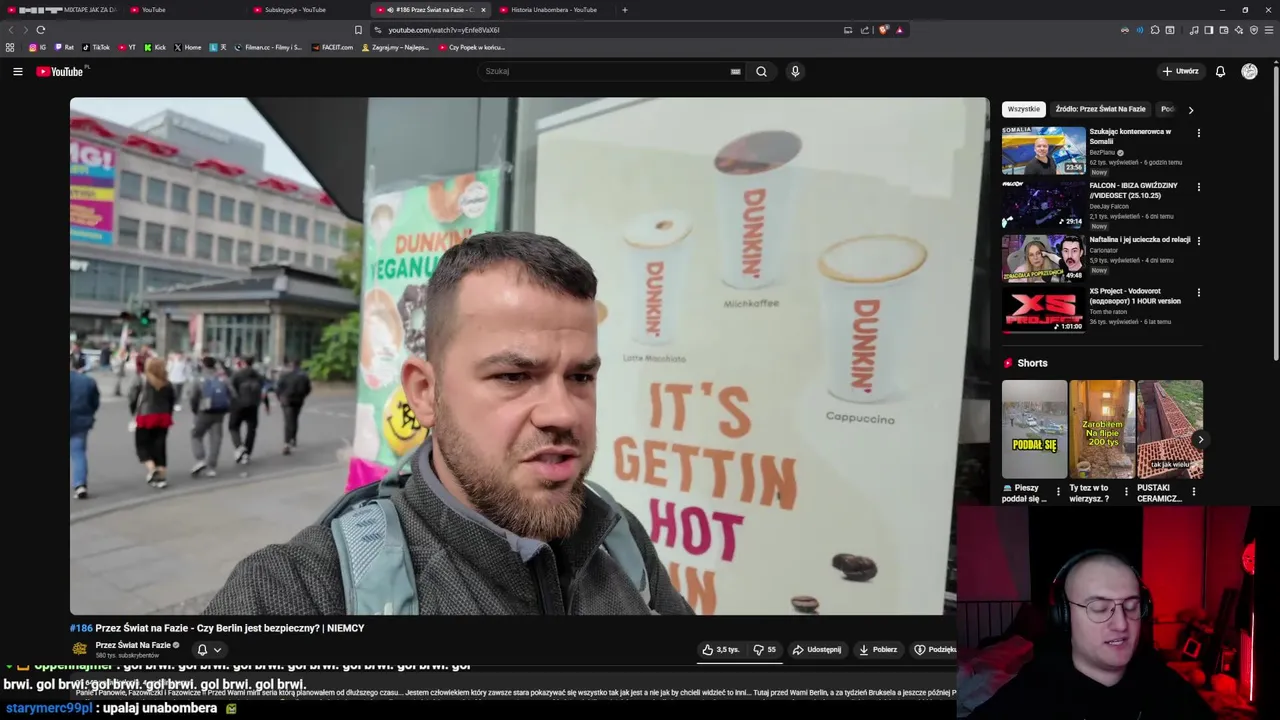
Task: Open options menu for Naftalina video
Action: coord(1198,241)
